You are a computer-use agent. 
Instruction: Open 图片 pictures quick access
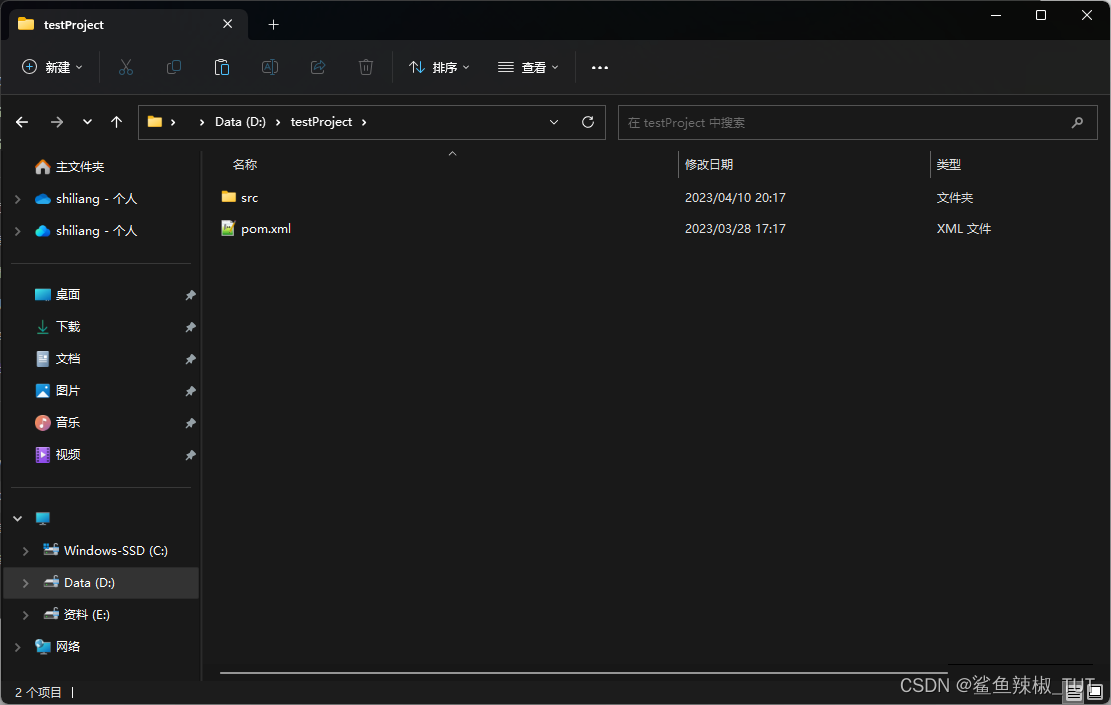pyautogui.click(x=57, y=390)
